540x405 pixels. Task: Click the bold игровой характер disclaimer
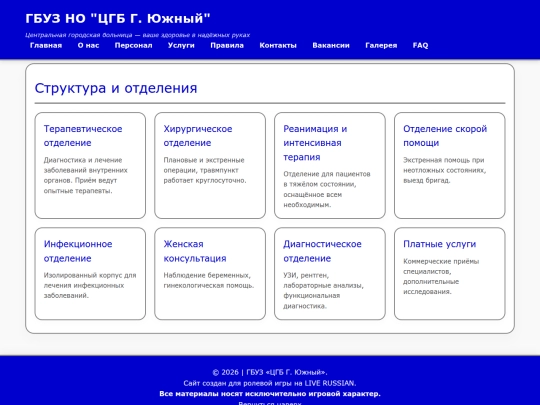coord(270,394)
